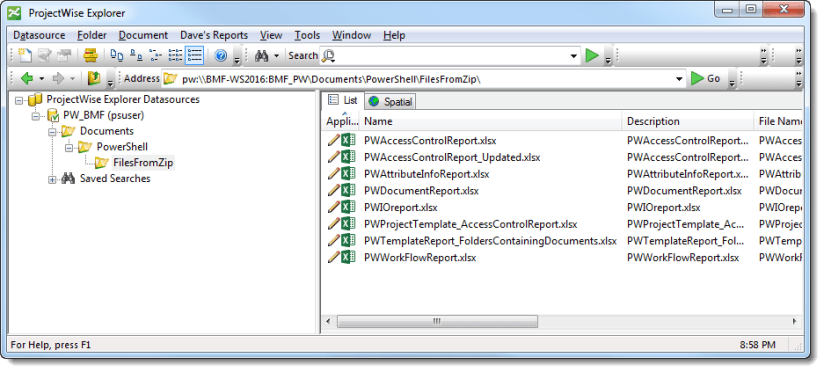
Task: Switch to small icons view
Action: (x=136, y=55)
